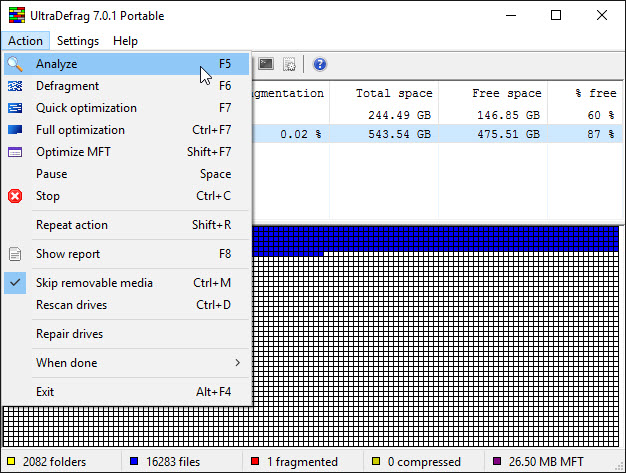
Task: Toggle Skip removable media checkmark
Action: point(15,283)
